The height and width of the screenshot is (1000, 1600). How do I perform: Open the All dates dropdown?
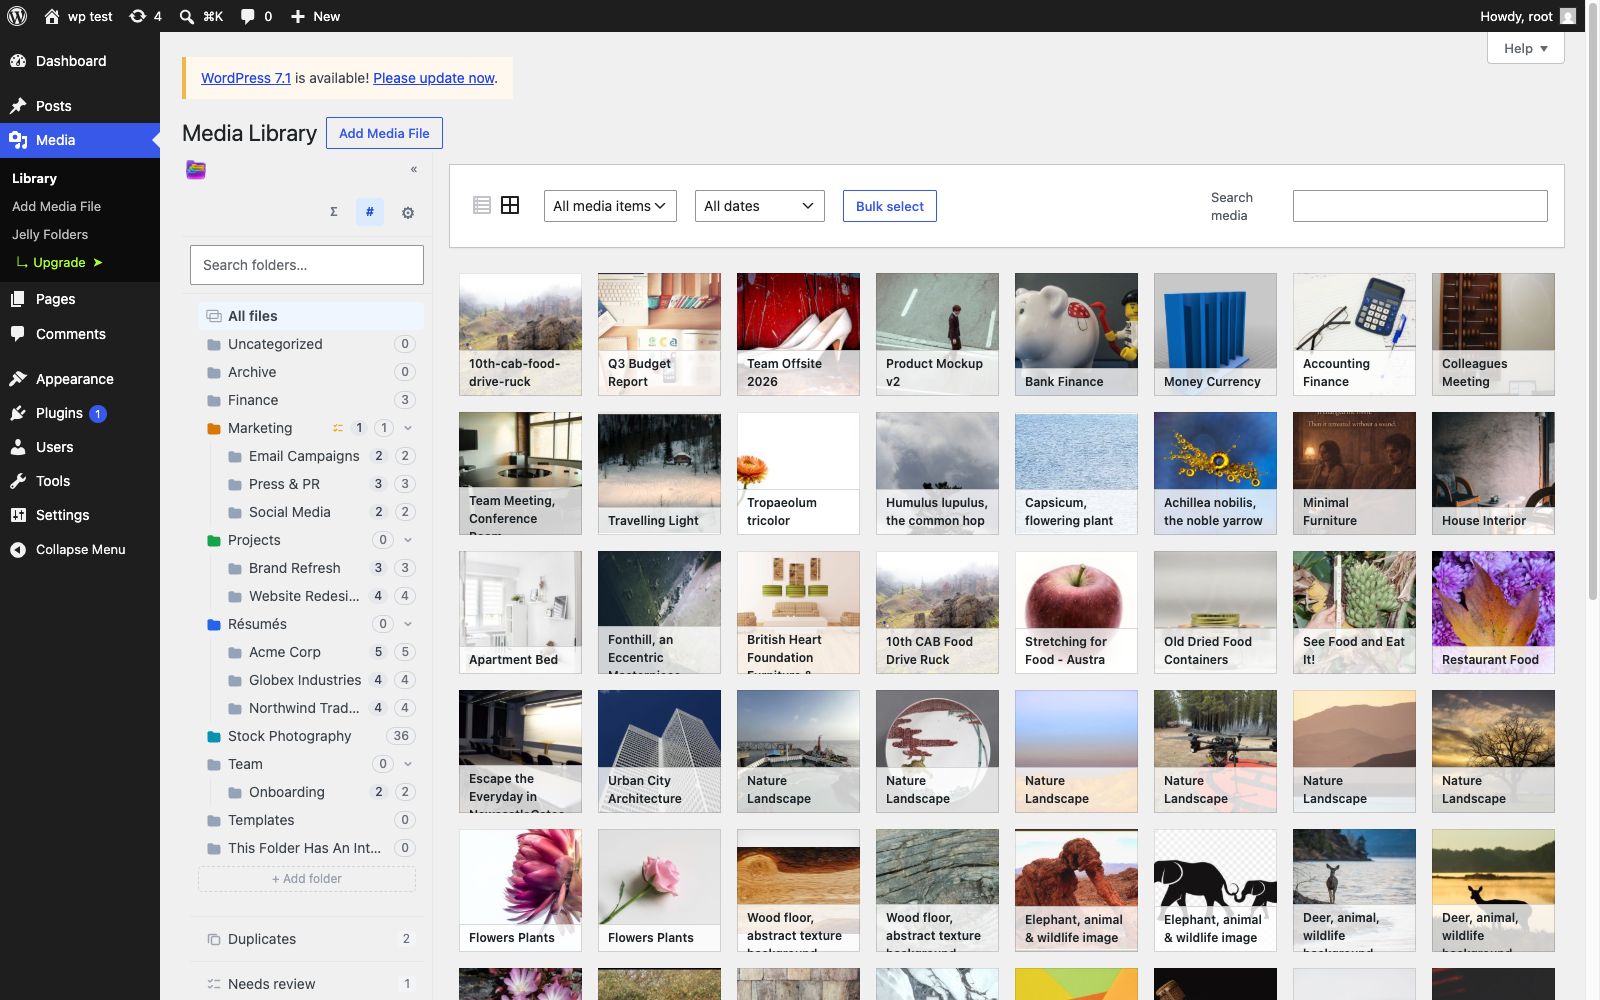[760, 206]
